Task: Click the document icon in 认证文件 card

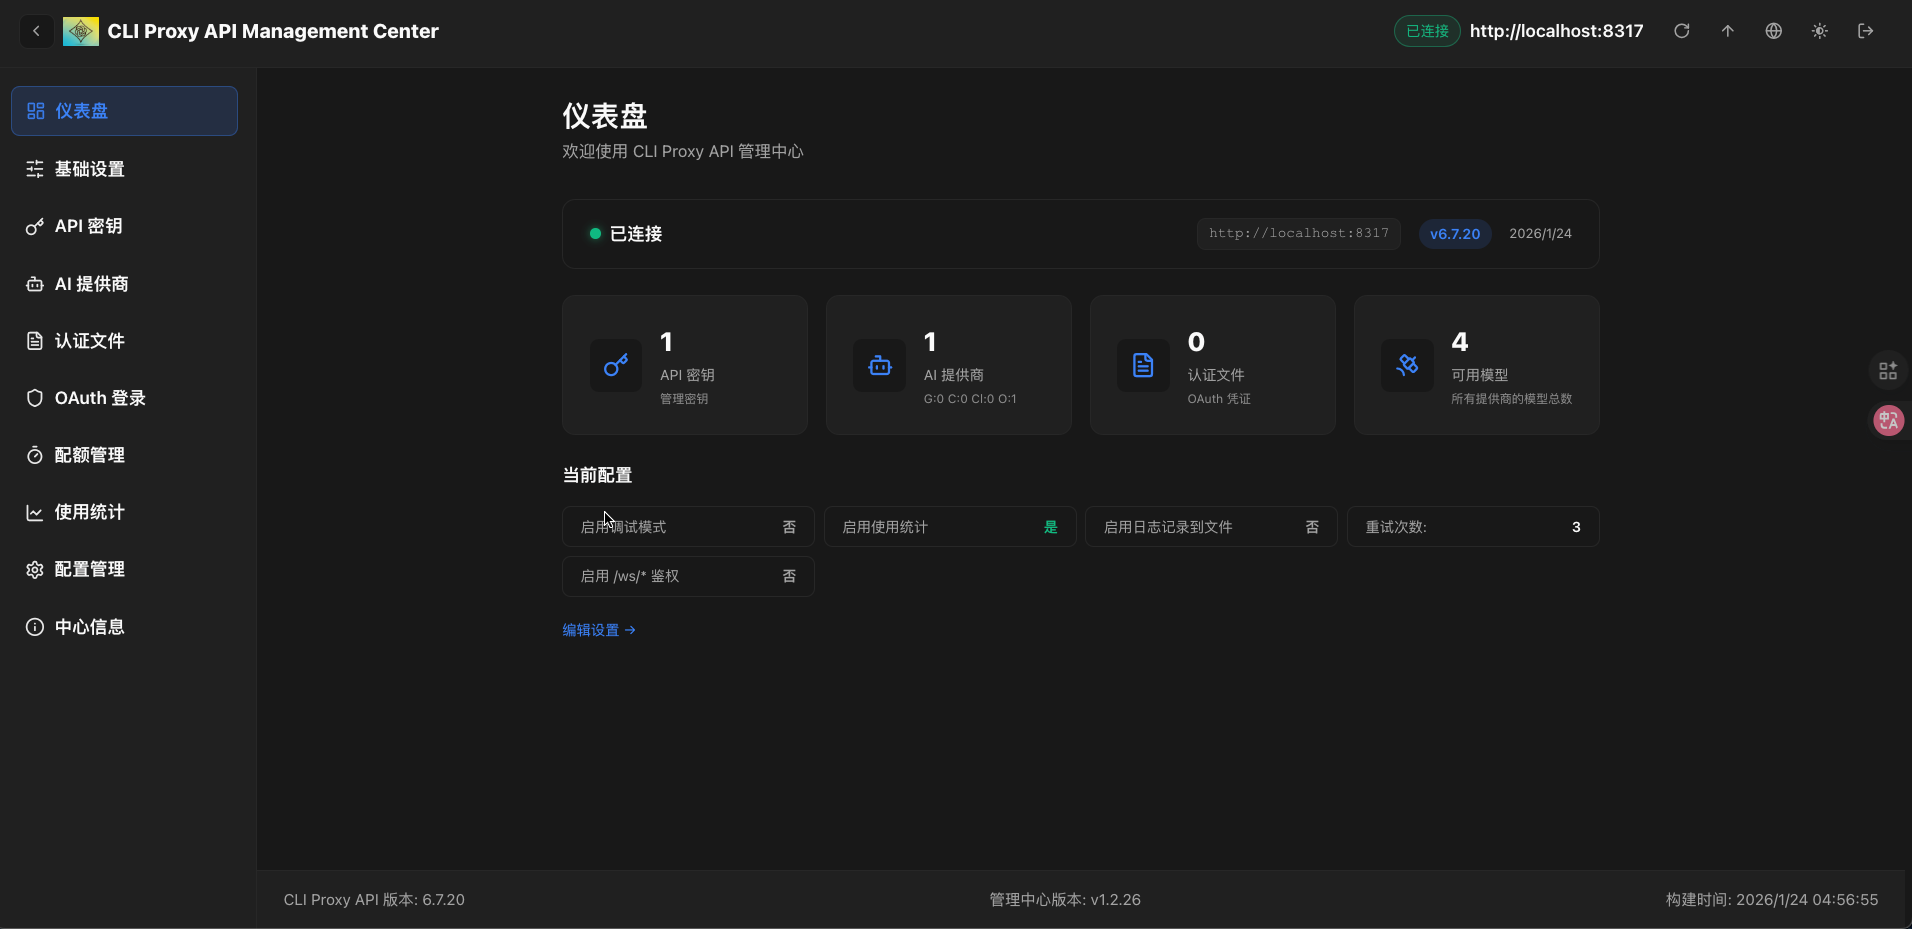Action: tap(1143, 366)
